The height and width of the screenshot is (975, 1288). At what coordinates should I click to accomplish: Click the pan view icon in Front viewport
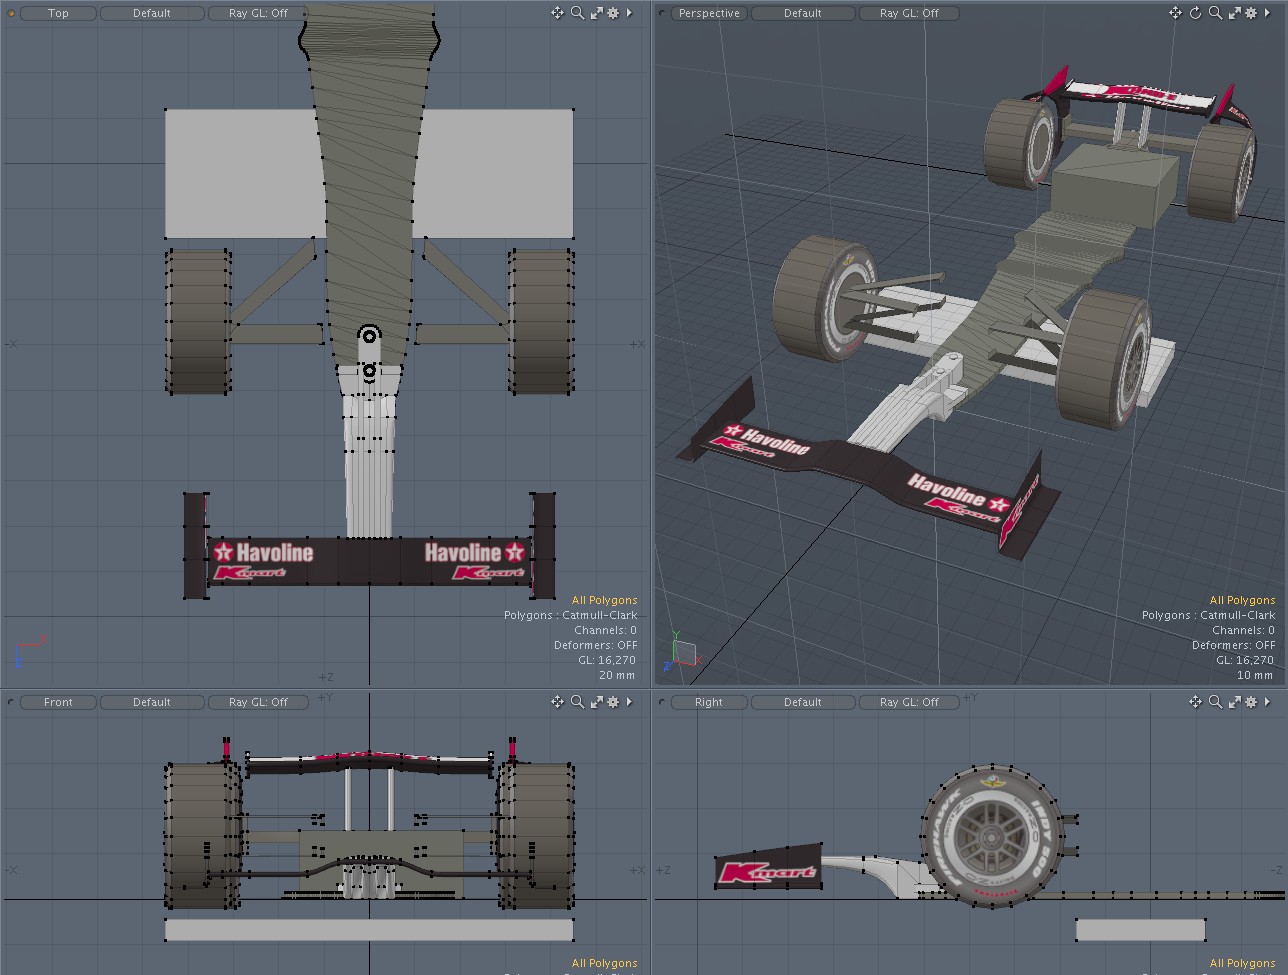coord(557,702)
